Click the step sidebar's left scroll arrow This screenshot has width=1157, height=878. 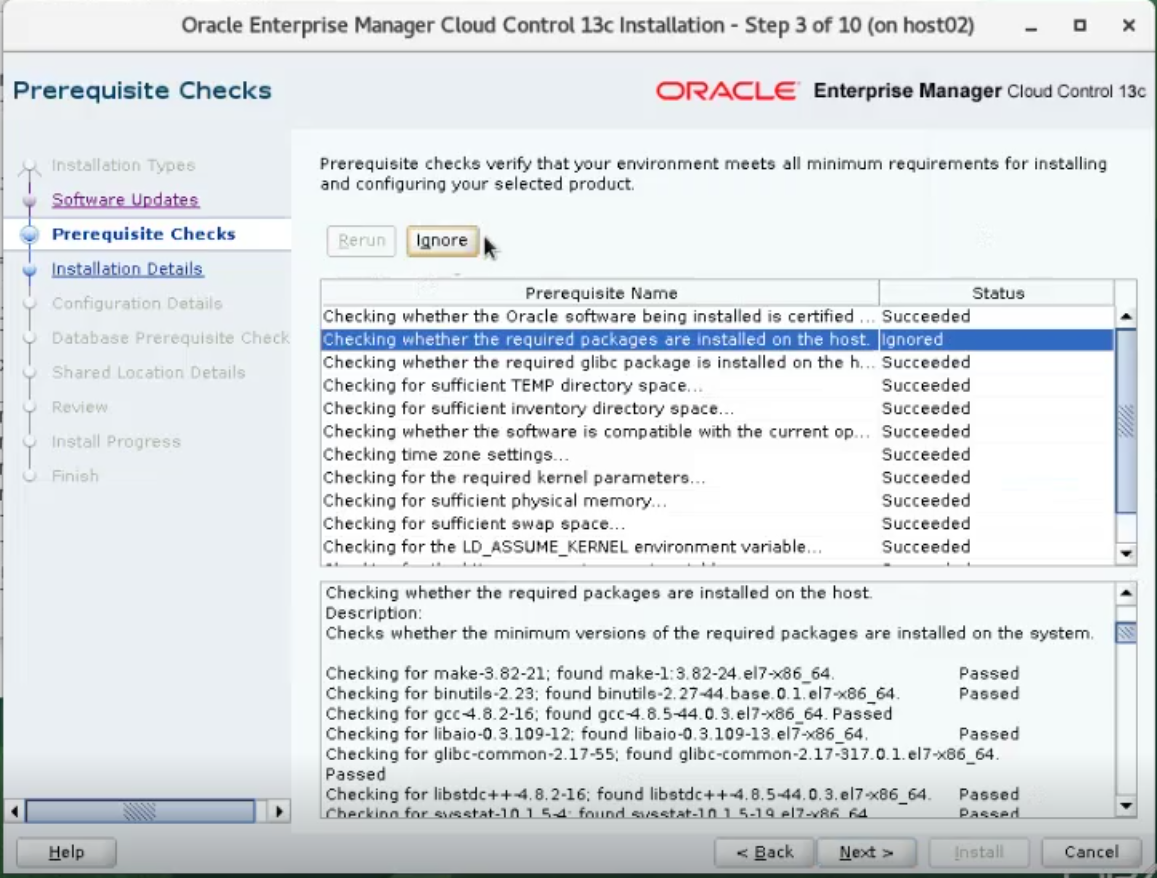coord(15,812)
